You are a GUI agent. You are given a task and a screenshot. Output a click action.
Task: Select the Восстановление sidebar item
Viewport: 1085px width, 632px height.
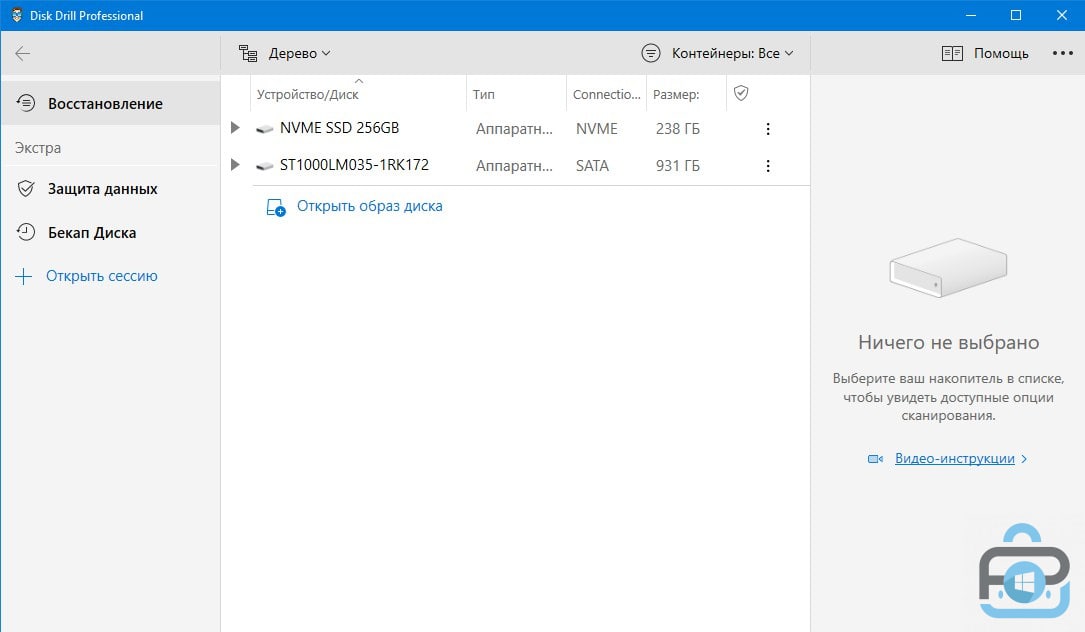(105, 104)
